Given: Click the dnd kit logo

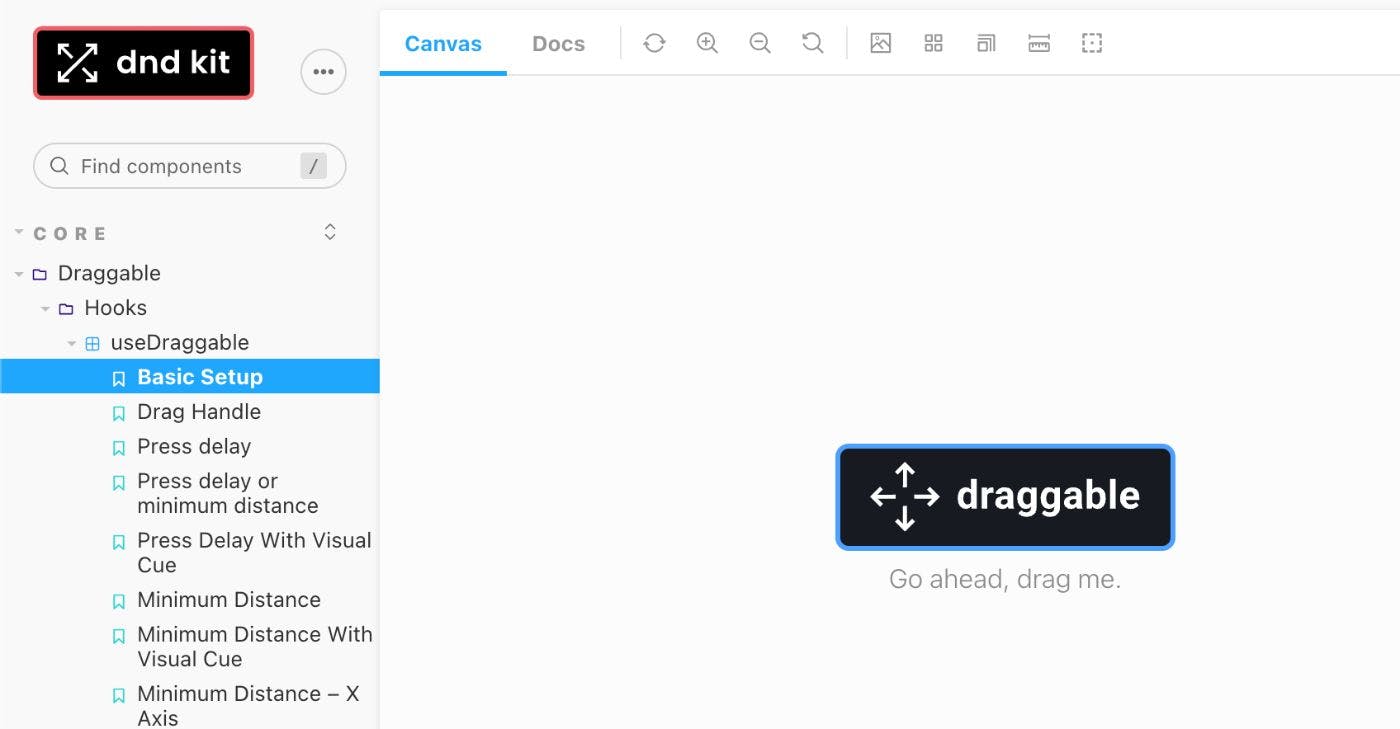Looking at the screenshot, I should 144,63.
